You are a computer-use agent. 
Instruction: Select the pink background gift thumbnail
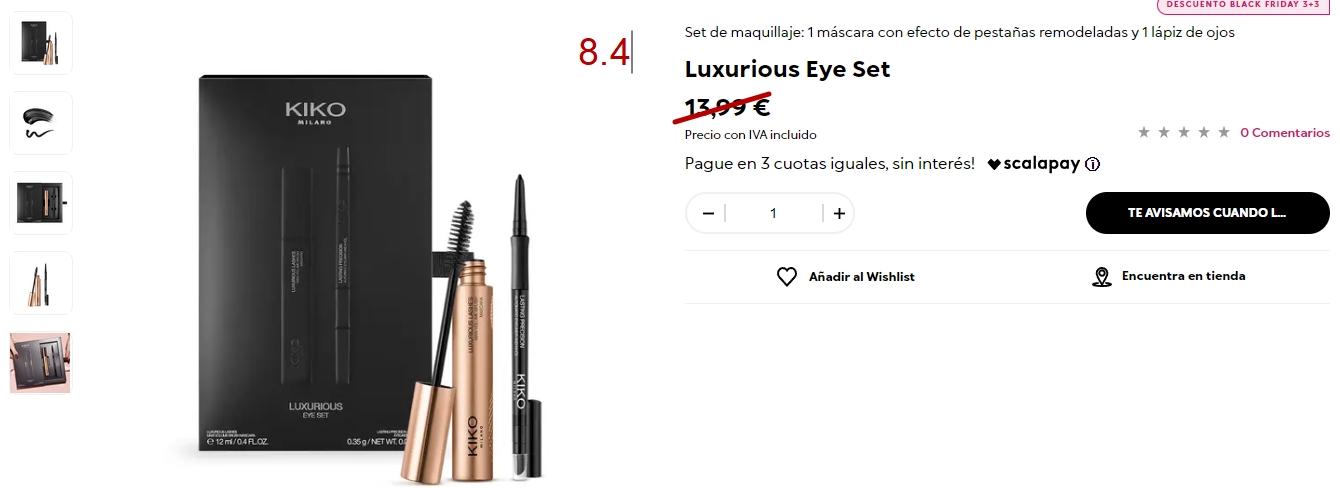[x=41, y=363]
